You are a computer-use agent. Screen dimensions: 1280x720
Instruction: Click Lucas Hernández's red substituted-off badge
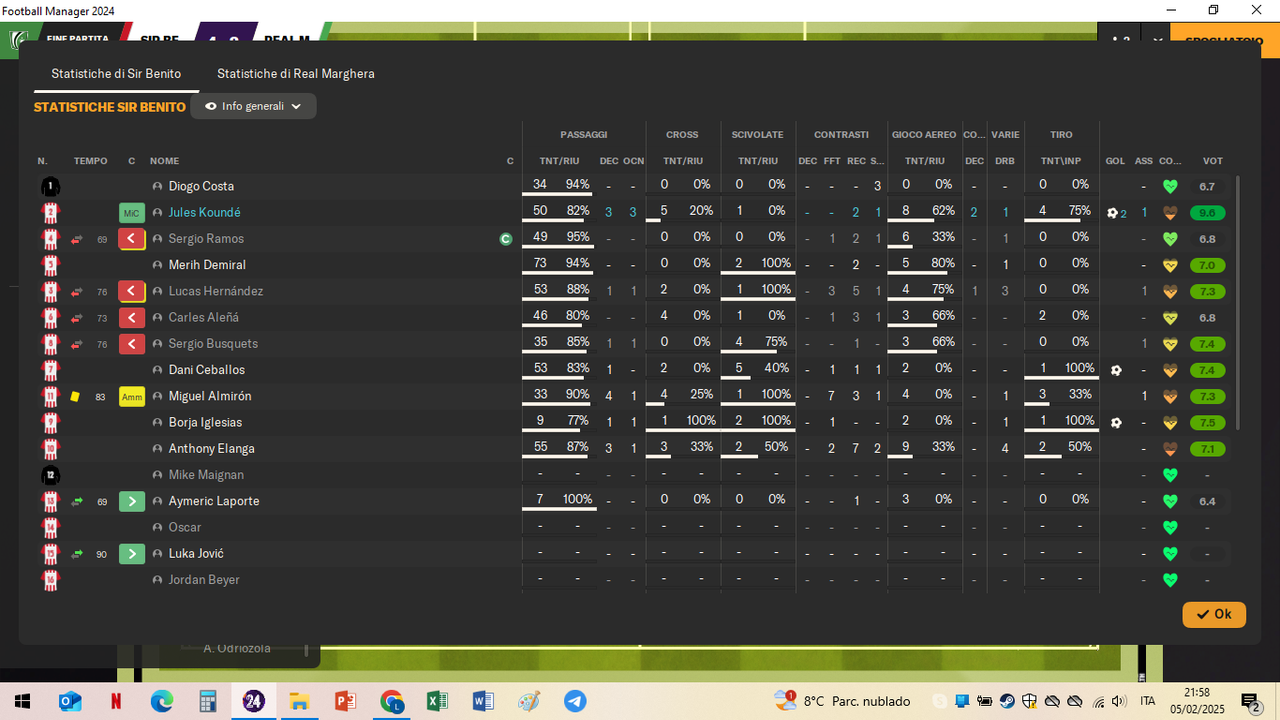click(x=132, y=291)
